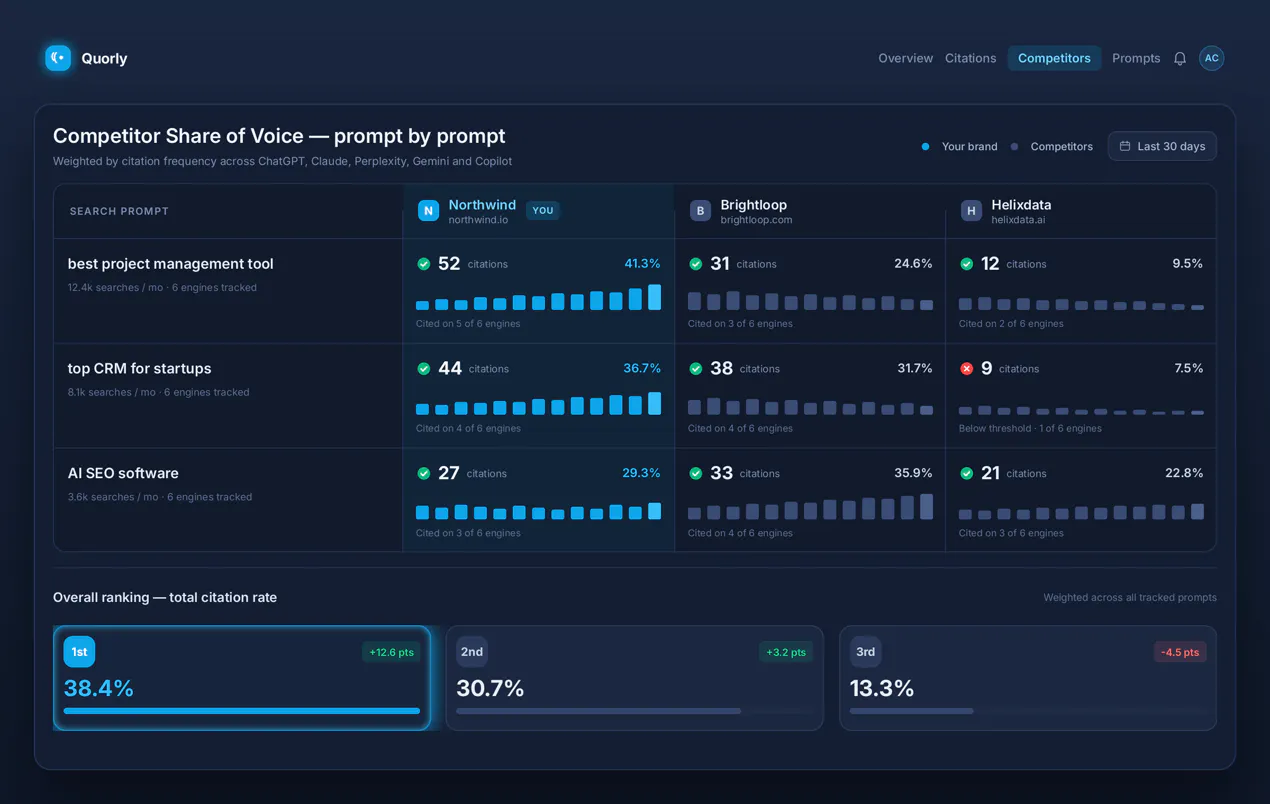Click the 41.3% share value
The width and height of the screenshot is (1270, 804).
coord(642,264)
